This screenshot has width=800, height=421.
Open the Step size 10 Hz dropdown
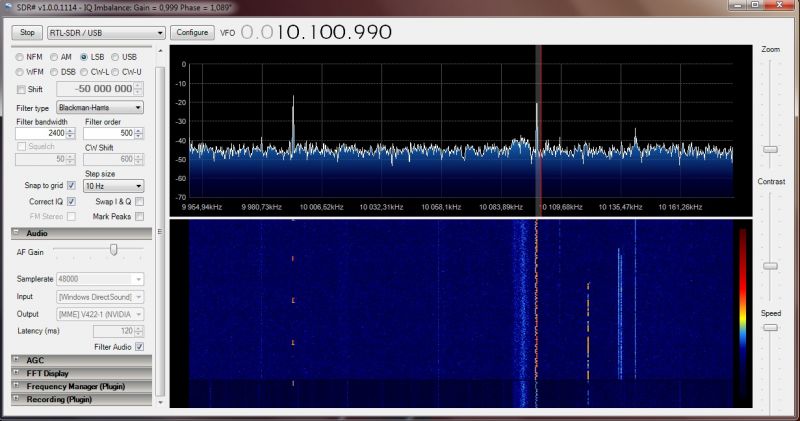113,186
